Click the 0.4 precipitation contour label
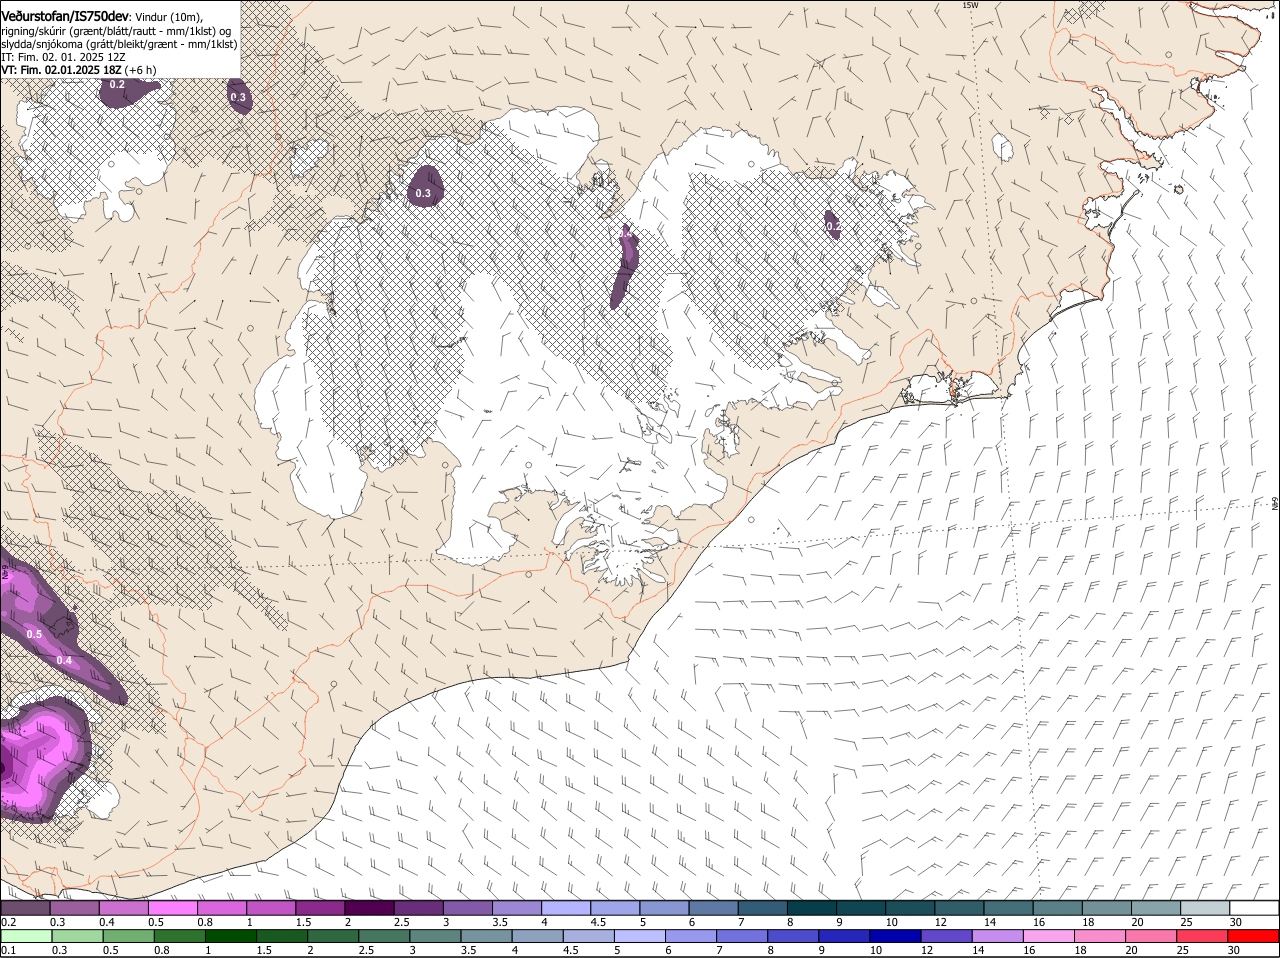Image resolution: width=1280 pixels, height=958 pixels. pyautogui.click(x=64, y=660)
